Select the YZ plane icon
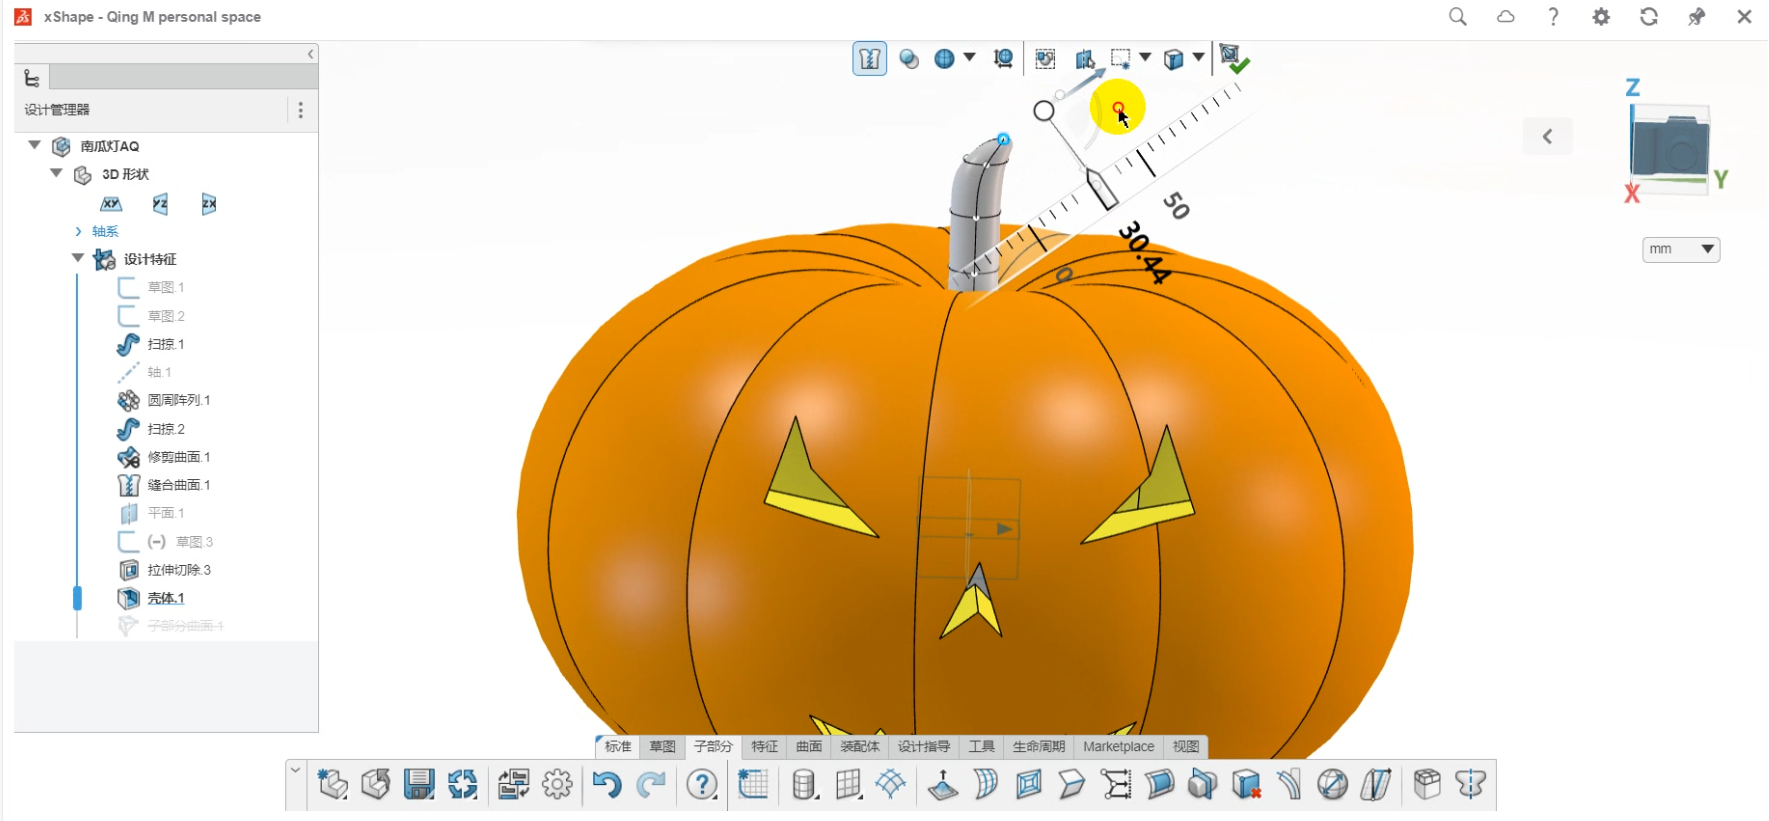Image resolution: width=1769 pixels, height=821 pixels. click(x=160, y=204)
